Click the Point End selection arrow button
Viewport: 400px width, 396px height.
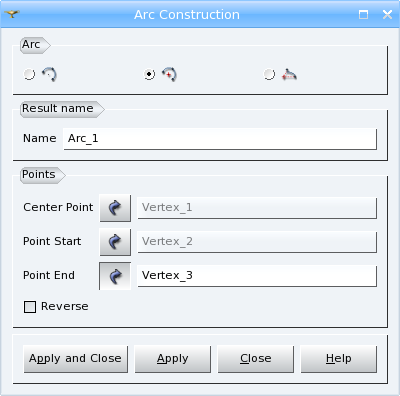(115, 276)
